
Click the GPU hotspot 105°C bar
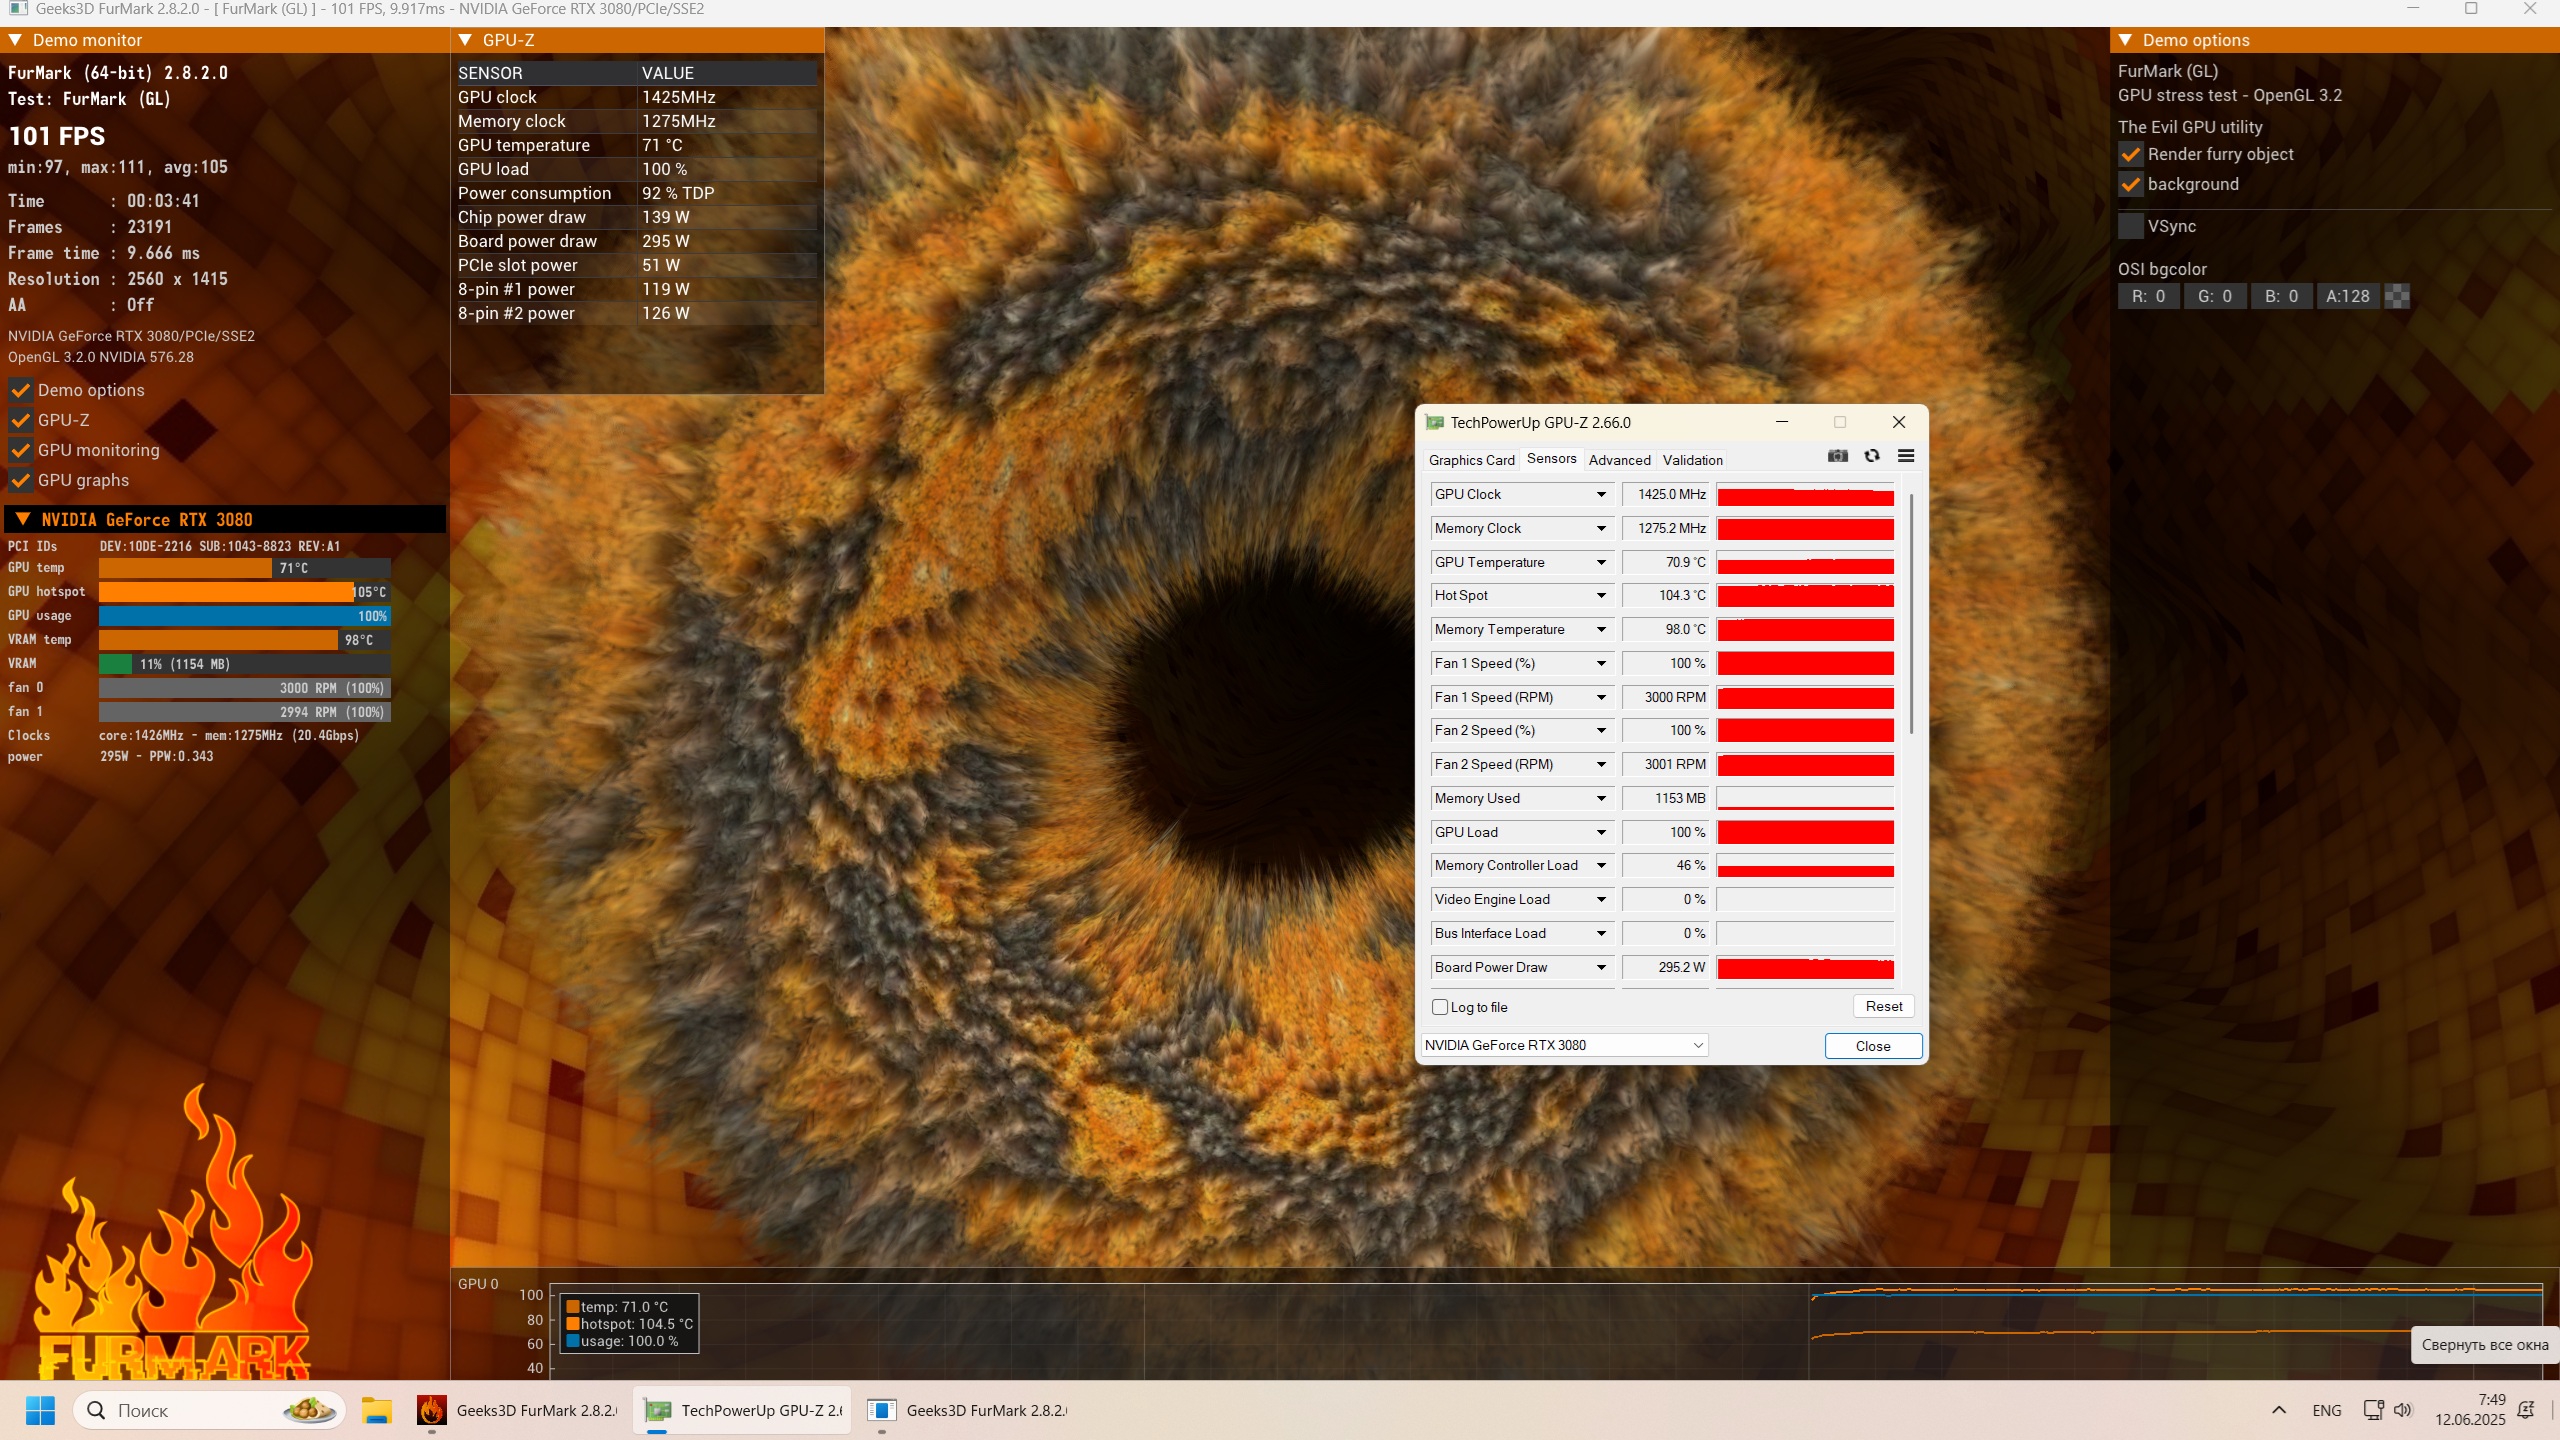coord(244,592)
